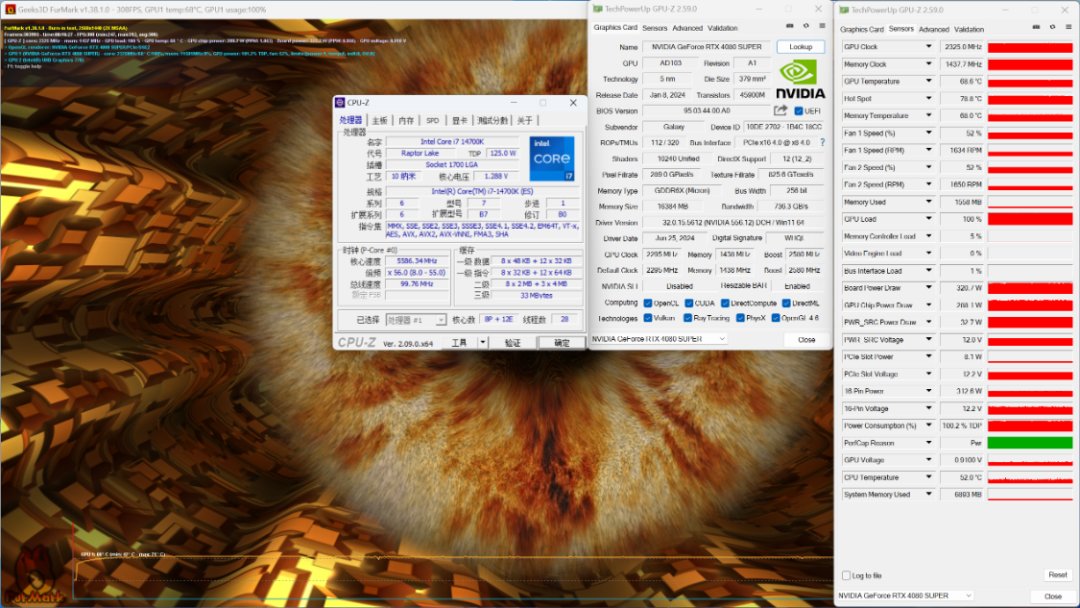Click the Intel Core i7 logo in CPU-Z
Screen dimensions: 1080x608
pos(551,159)
